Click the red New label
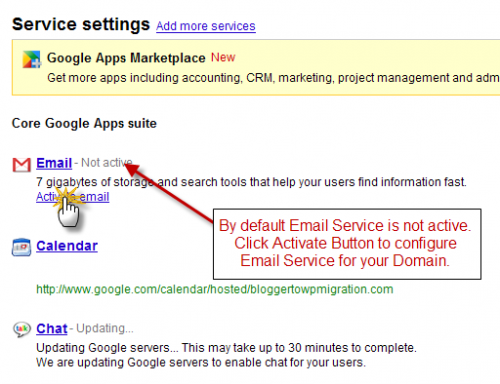The image size is (500, 384). (x=223, y=57)
